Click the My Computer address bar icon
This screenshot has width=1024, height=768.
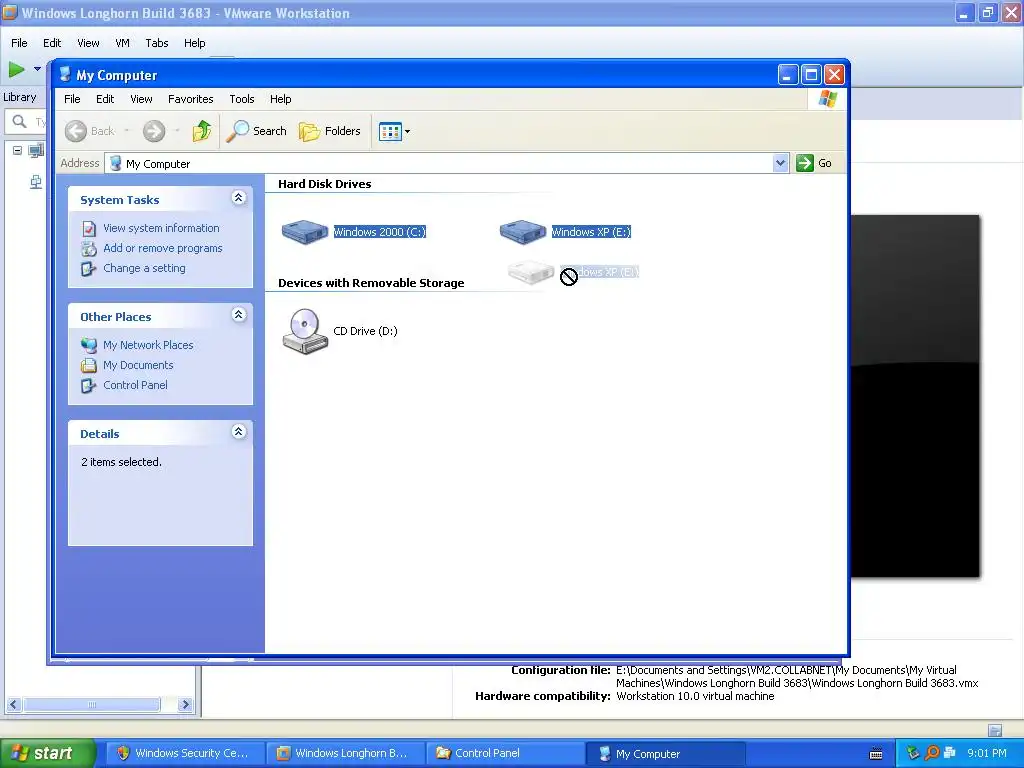point(116,163)
